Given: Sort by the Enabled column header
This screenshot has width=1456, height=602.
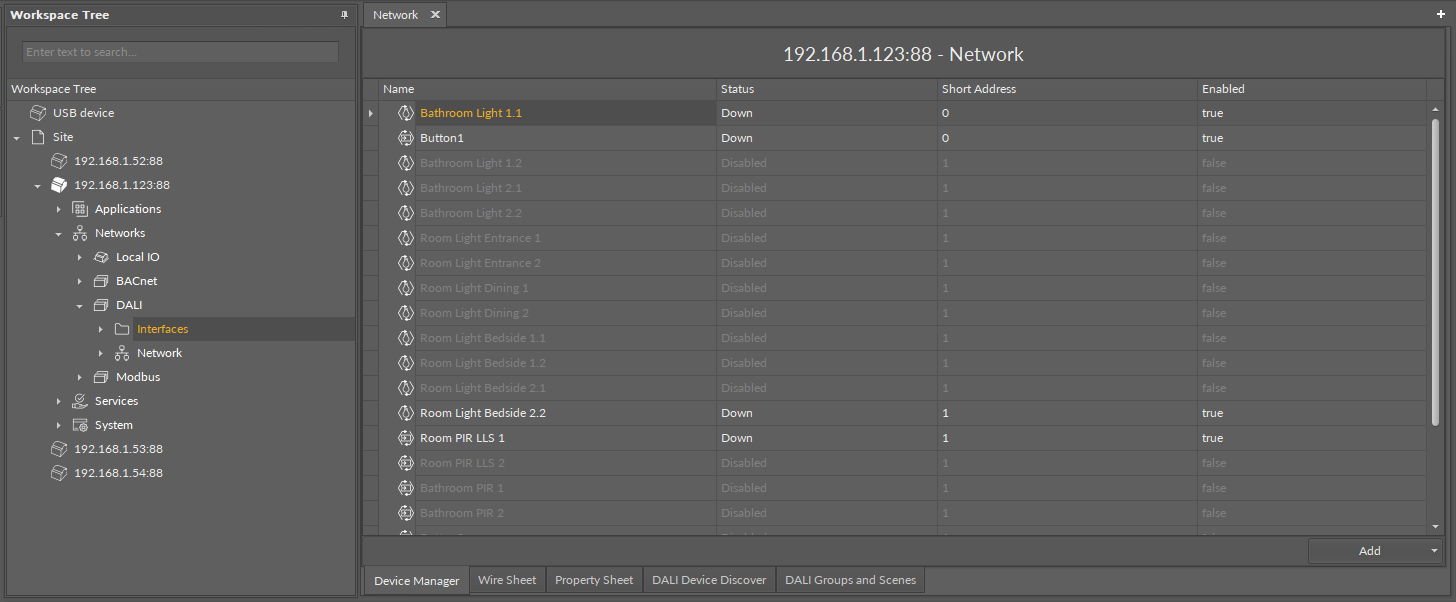Looking at the screenshot, I should (1312, 89).
